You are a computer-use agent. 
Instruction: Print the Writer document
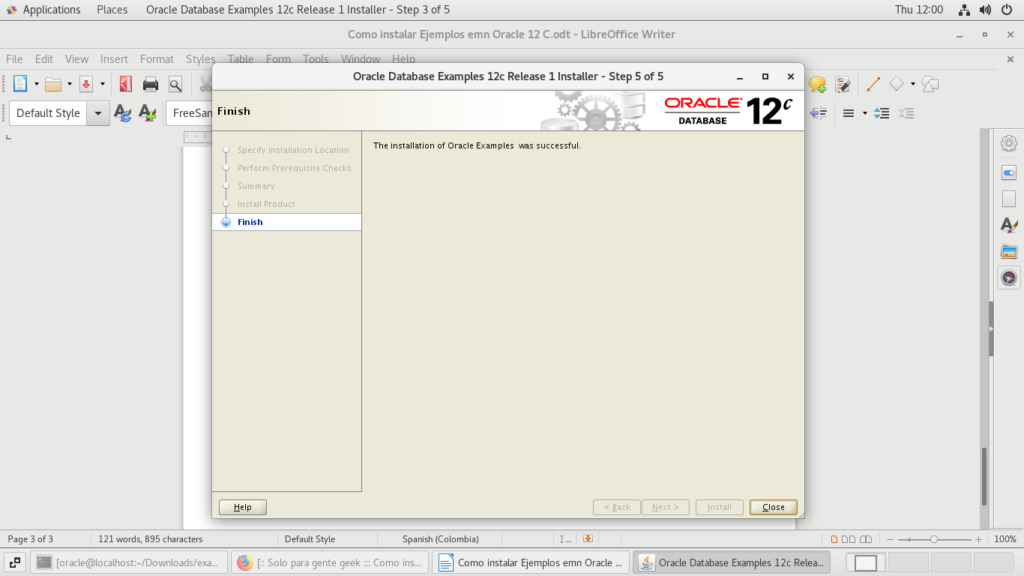pyautogui.click(x=150, y=84)
